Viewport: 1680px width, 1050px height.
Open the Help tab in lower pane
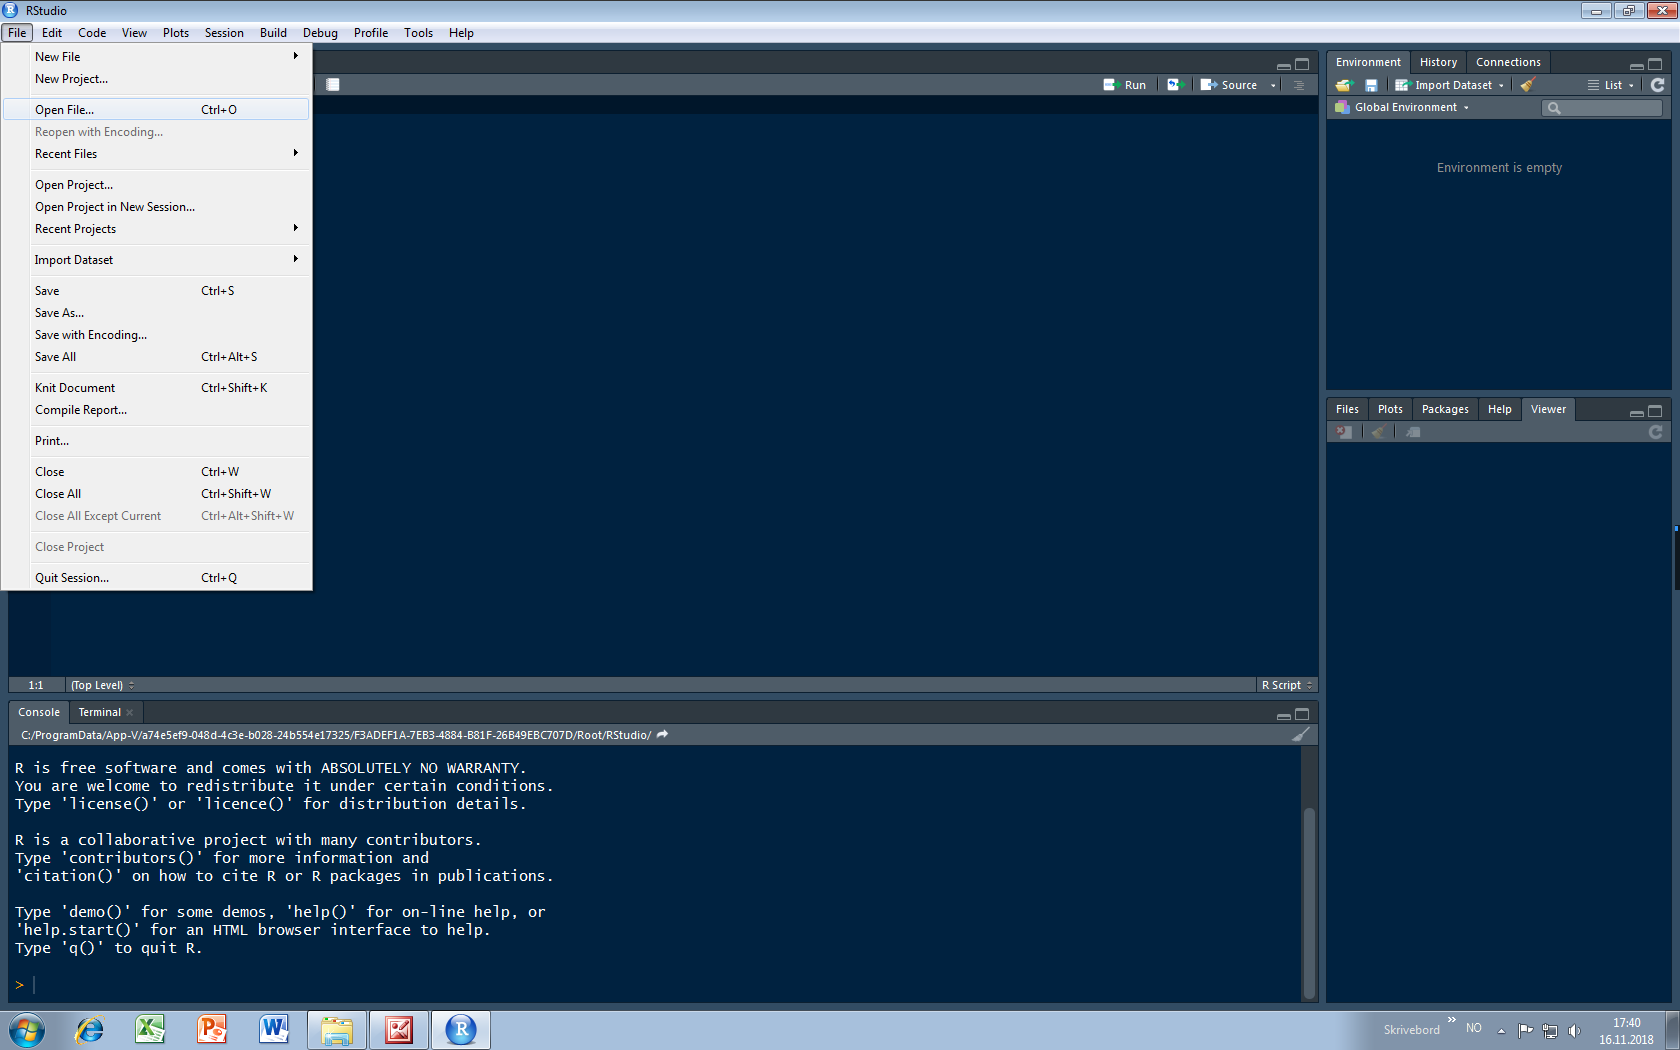[x=1499, y=409]
